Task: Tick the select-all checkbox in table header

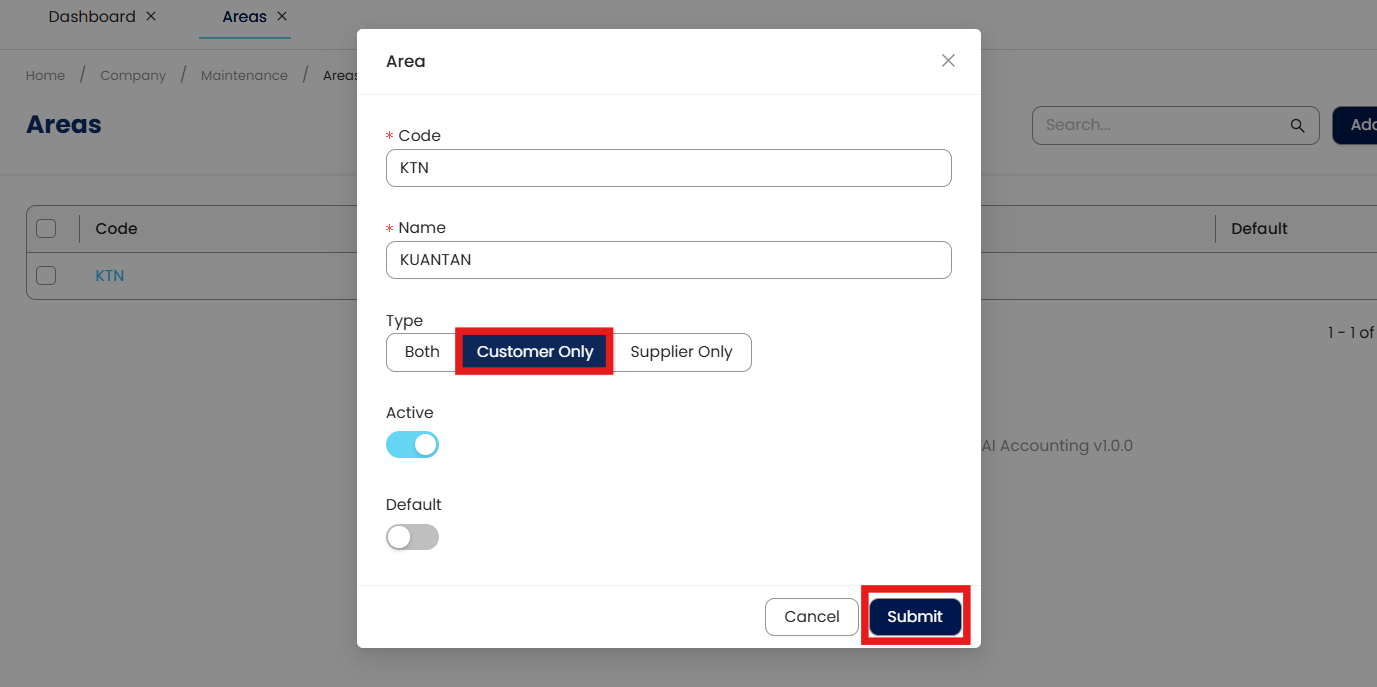Action: [x=46, y=228]
